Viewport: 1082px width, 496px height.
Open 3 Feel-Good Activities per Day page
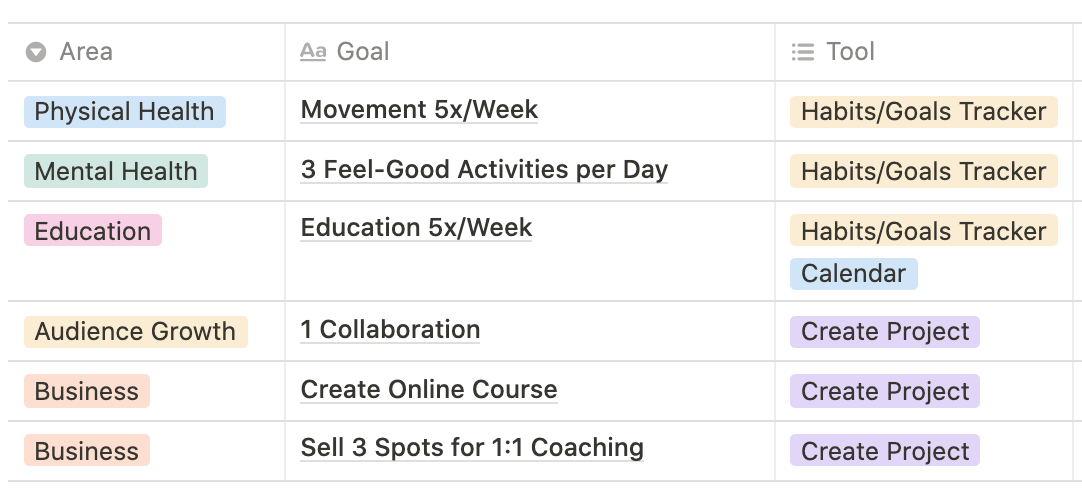(x=484, y=170)
